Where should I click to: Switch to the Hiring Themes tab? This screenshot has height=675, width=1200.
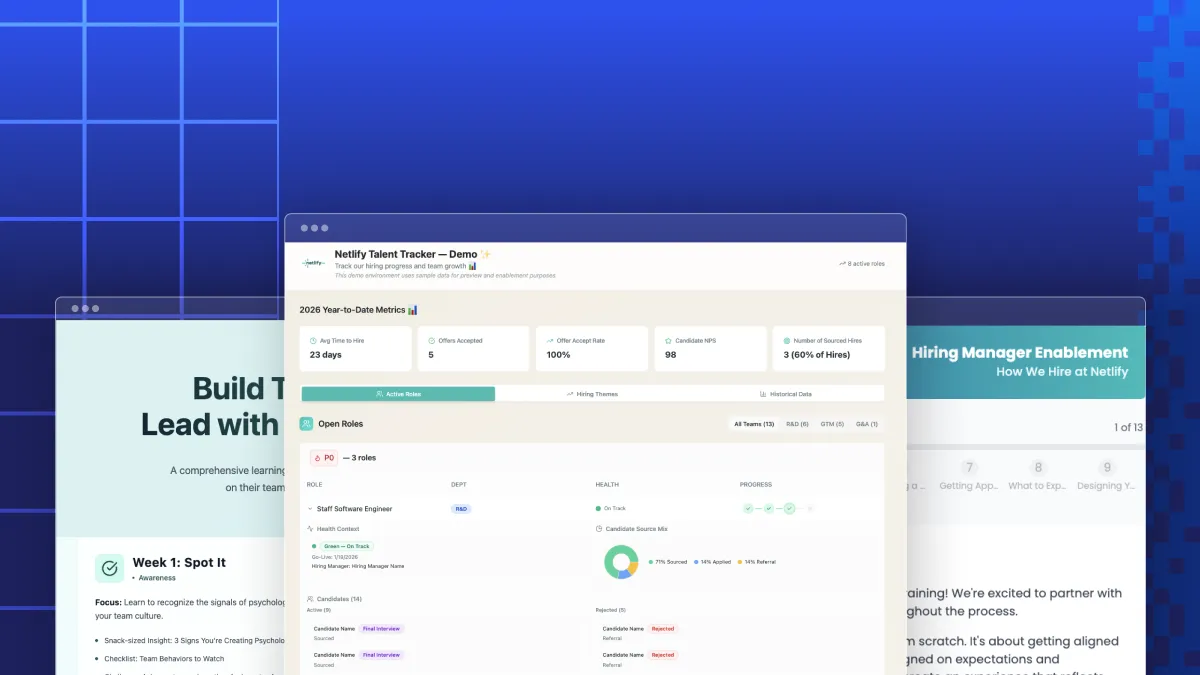tap(592, 394)
